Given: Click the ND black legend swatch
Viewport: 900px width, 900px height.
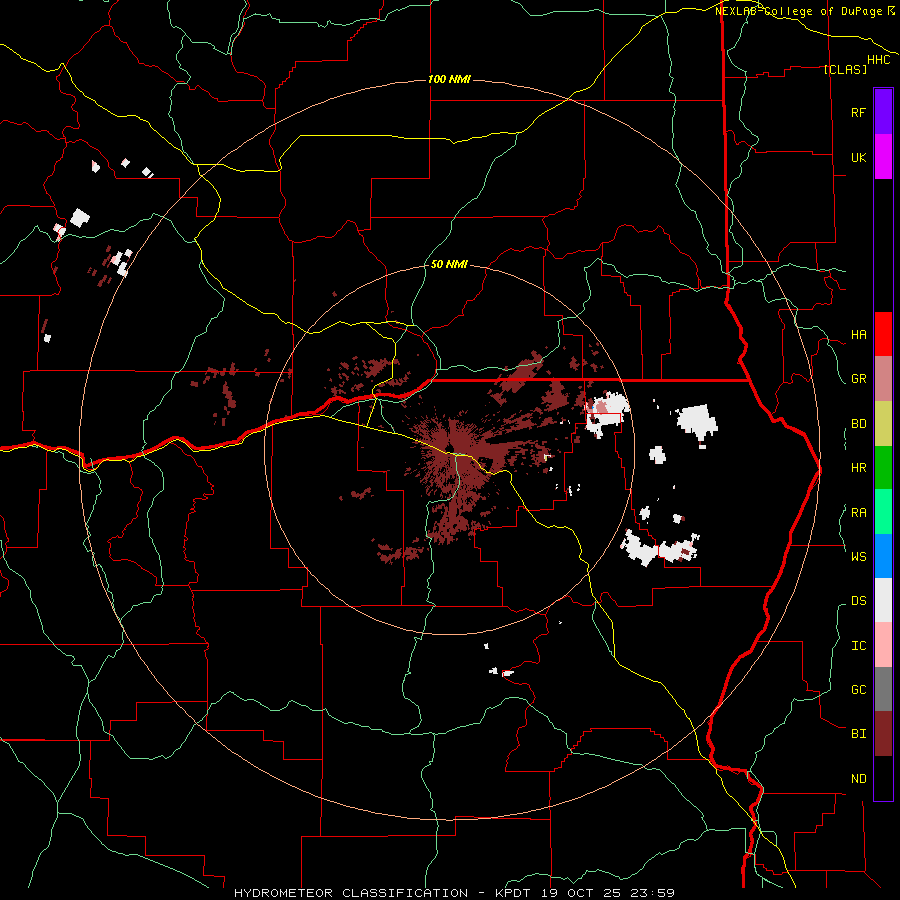Looking at the screenshot, I should point(883,778).
